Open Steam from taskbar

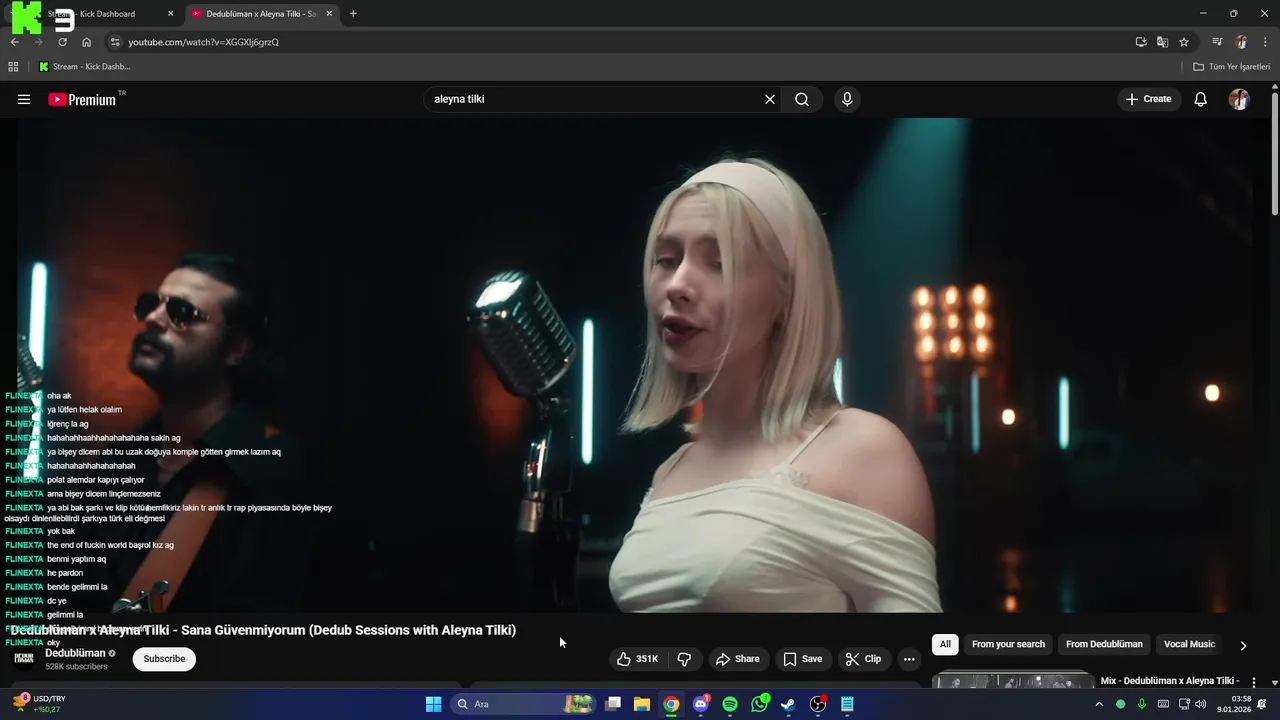pos(789,704)
